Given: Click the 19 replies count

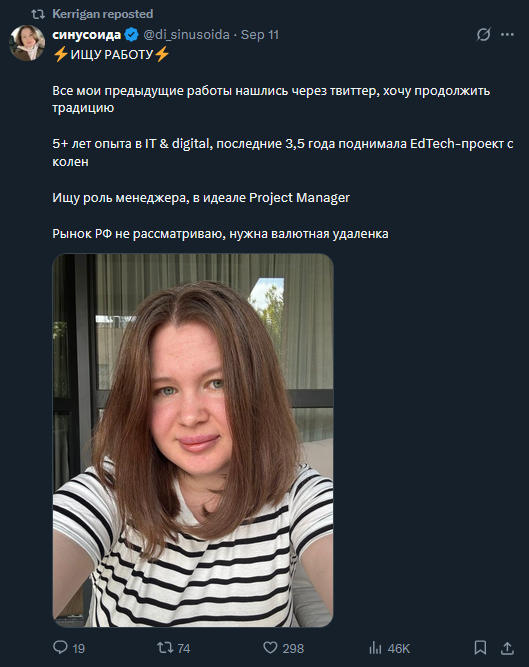Looking at the screenshot, I should point(79,648).
